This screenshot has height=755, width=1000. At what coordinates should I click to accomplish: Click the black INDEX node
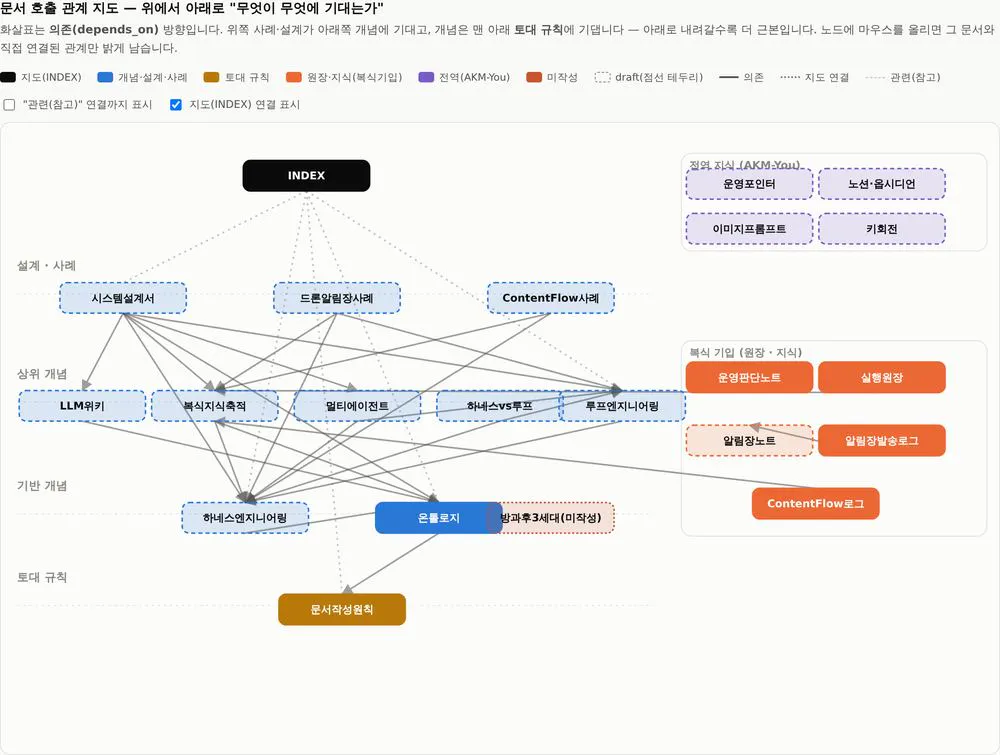click(306, 175)
